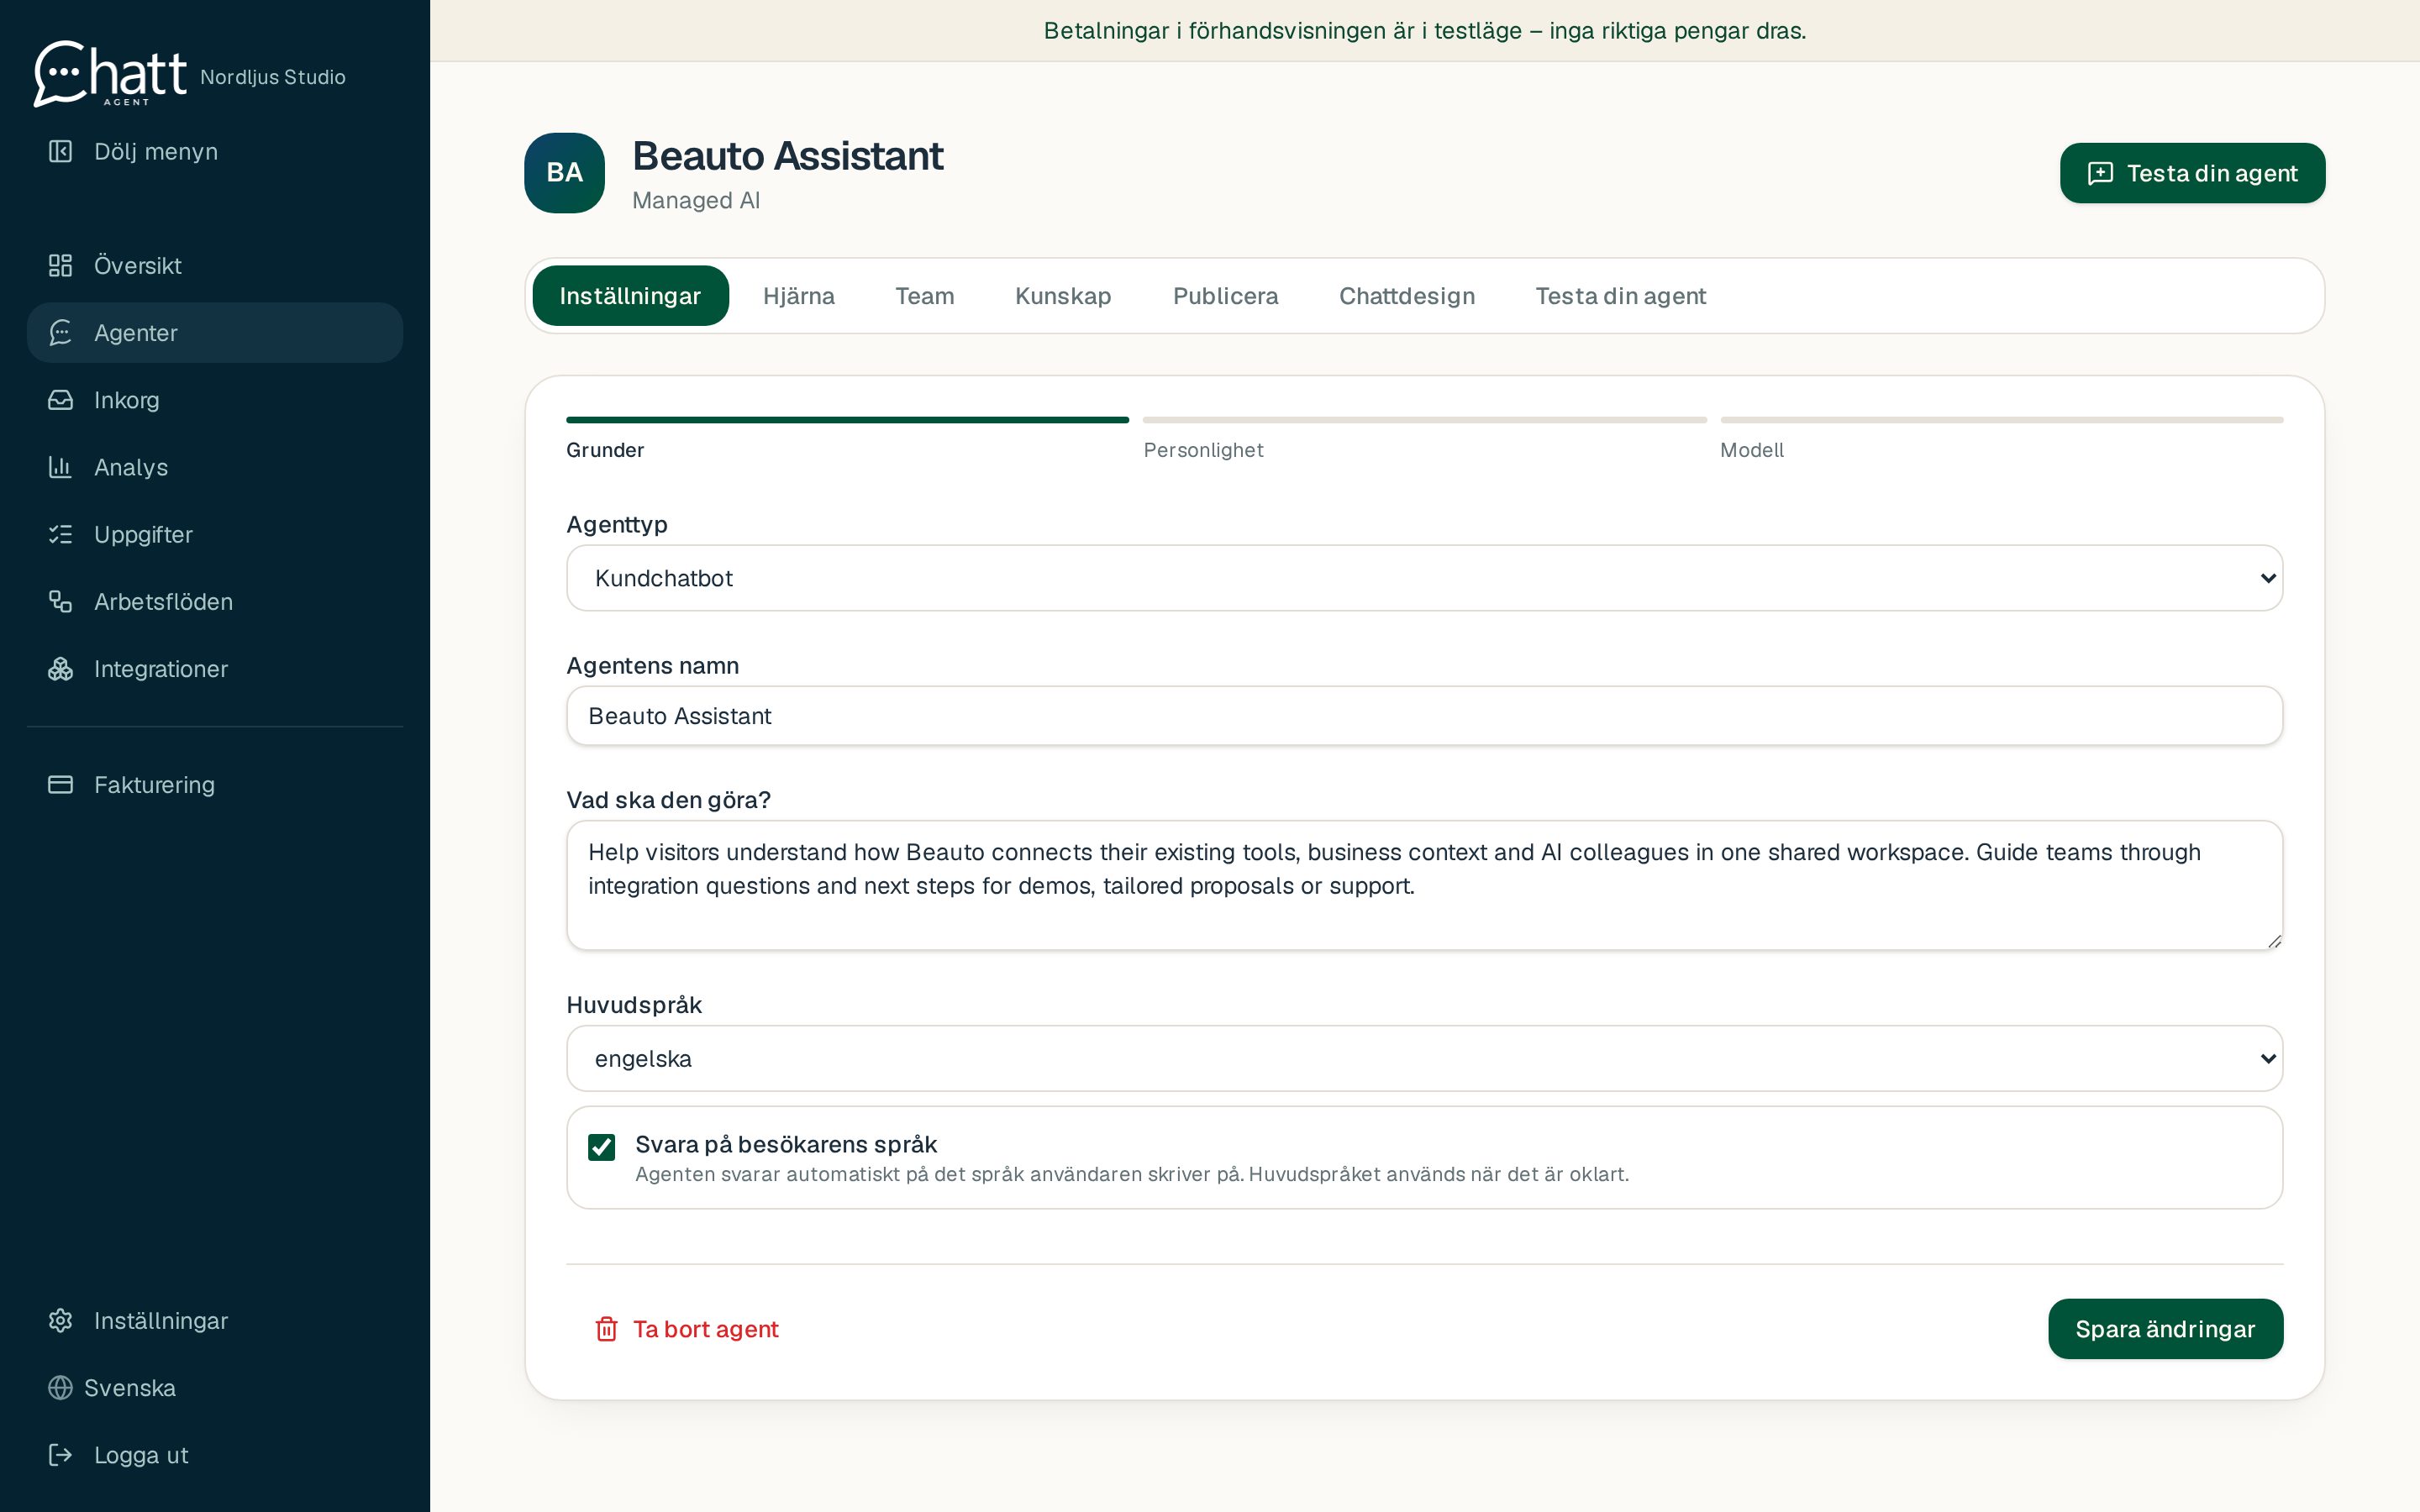Screen dimensions: 2420x1512
Task: Open the Huvudspråk dropdown
Action: [x=1424, y=1058]
